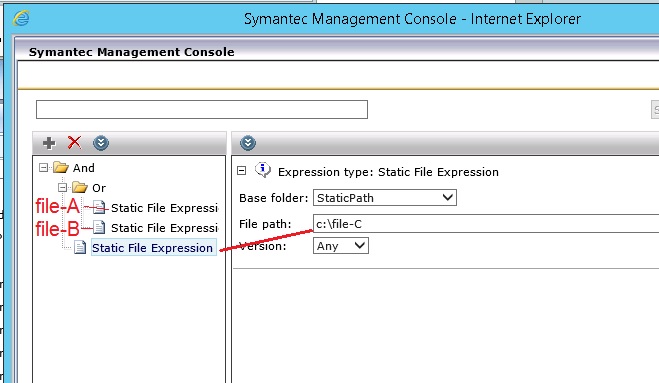Image resolution: width=659 pixels, height=383 pixels.
Task: Click the info speech-bubble icon
Action: (x=263, y=170)
